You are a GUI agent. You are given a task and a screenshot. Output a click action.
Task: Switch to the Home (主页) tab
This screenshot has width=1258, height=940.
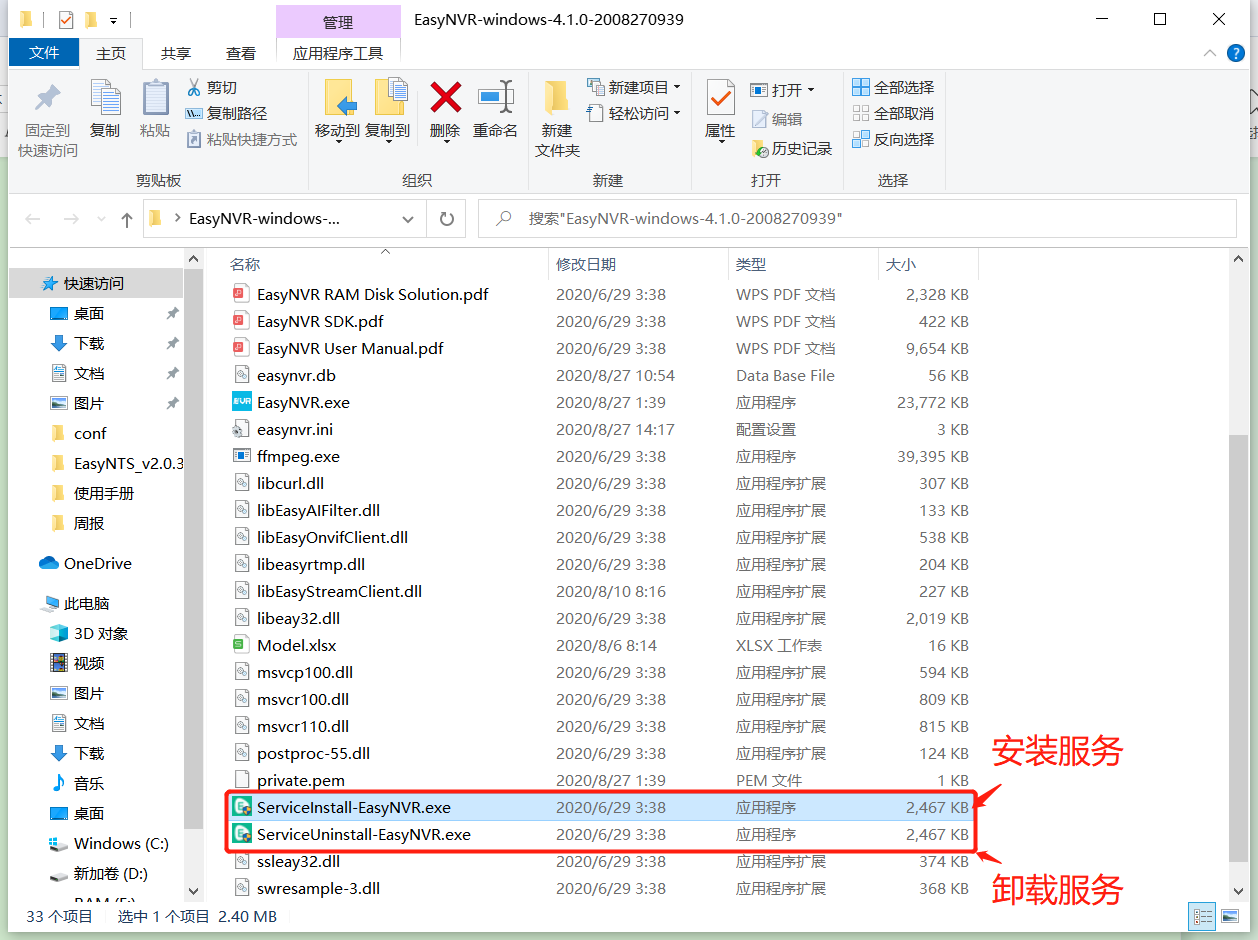(111, 53)
